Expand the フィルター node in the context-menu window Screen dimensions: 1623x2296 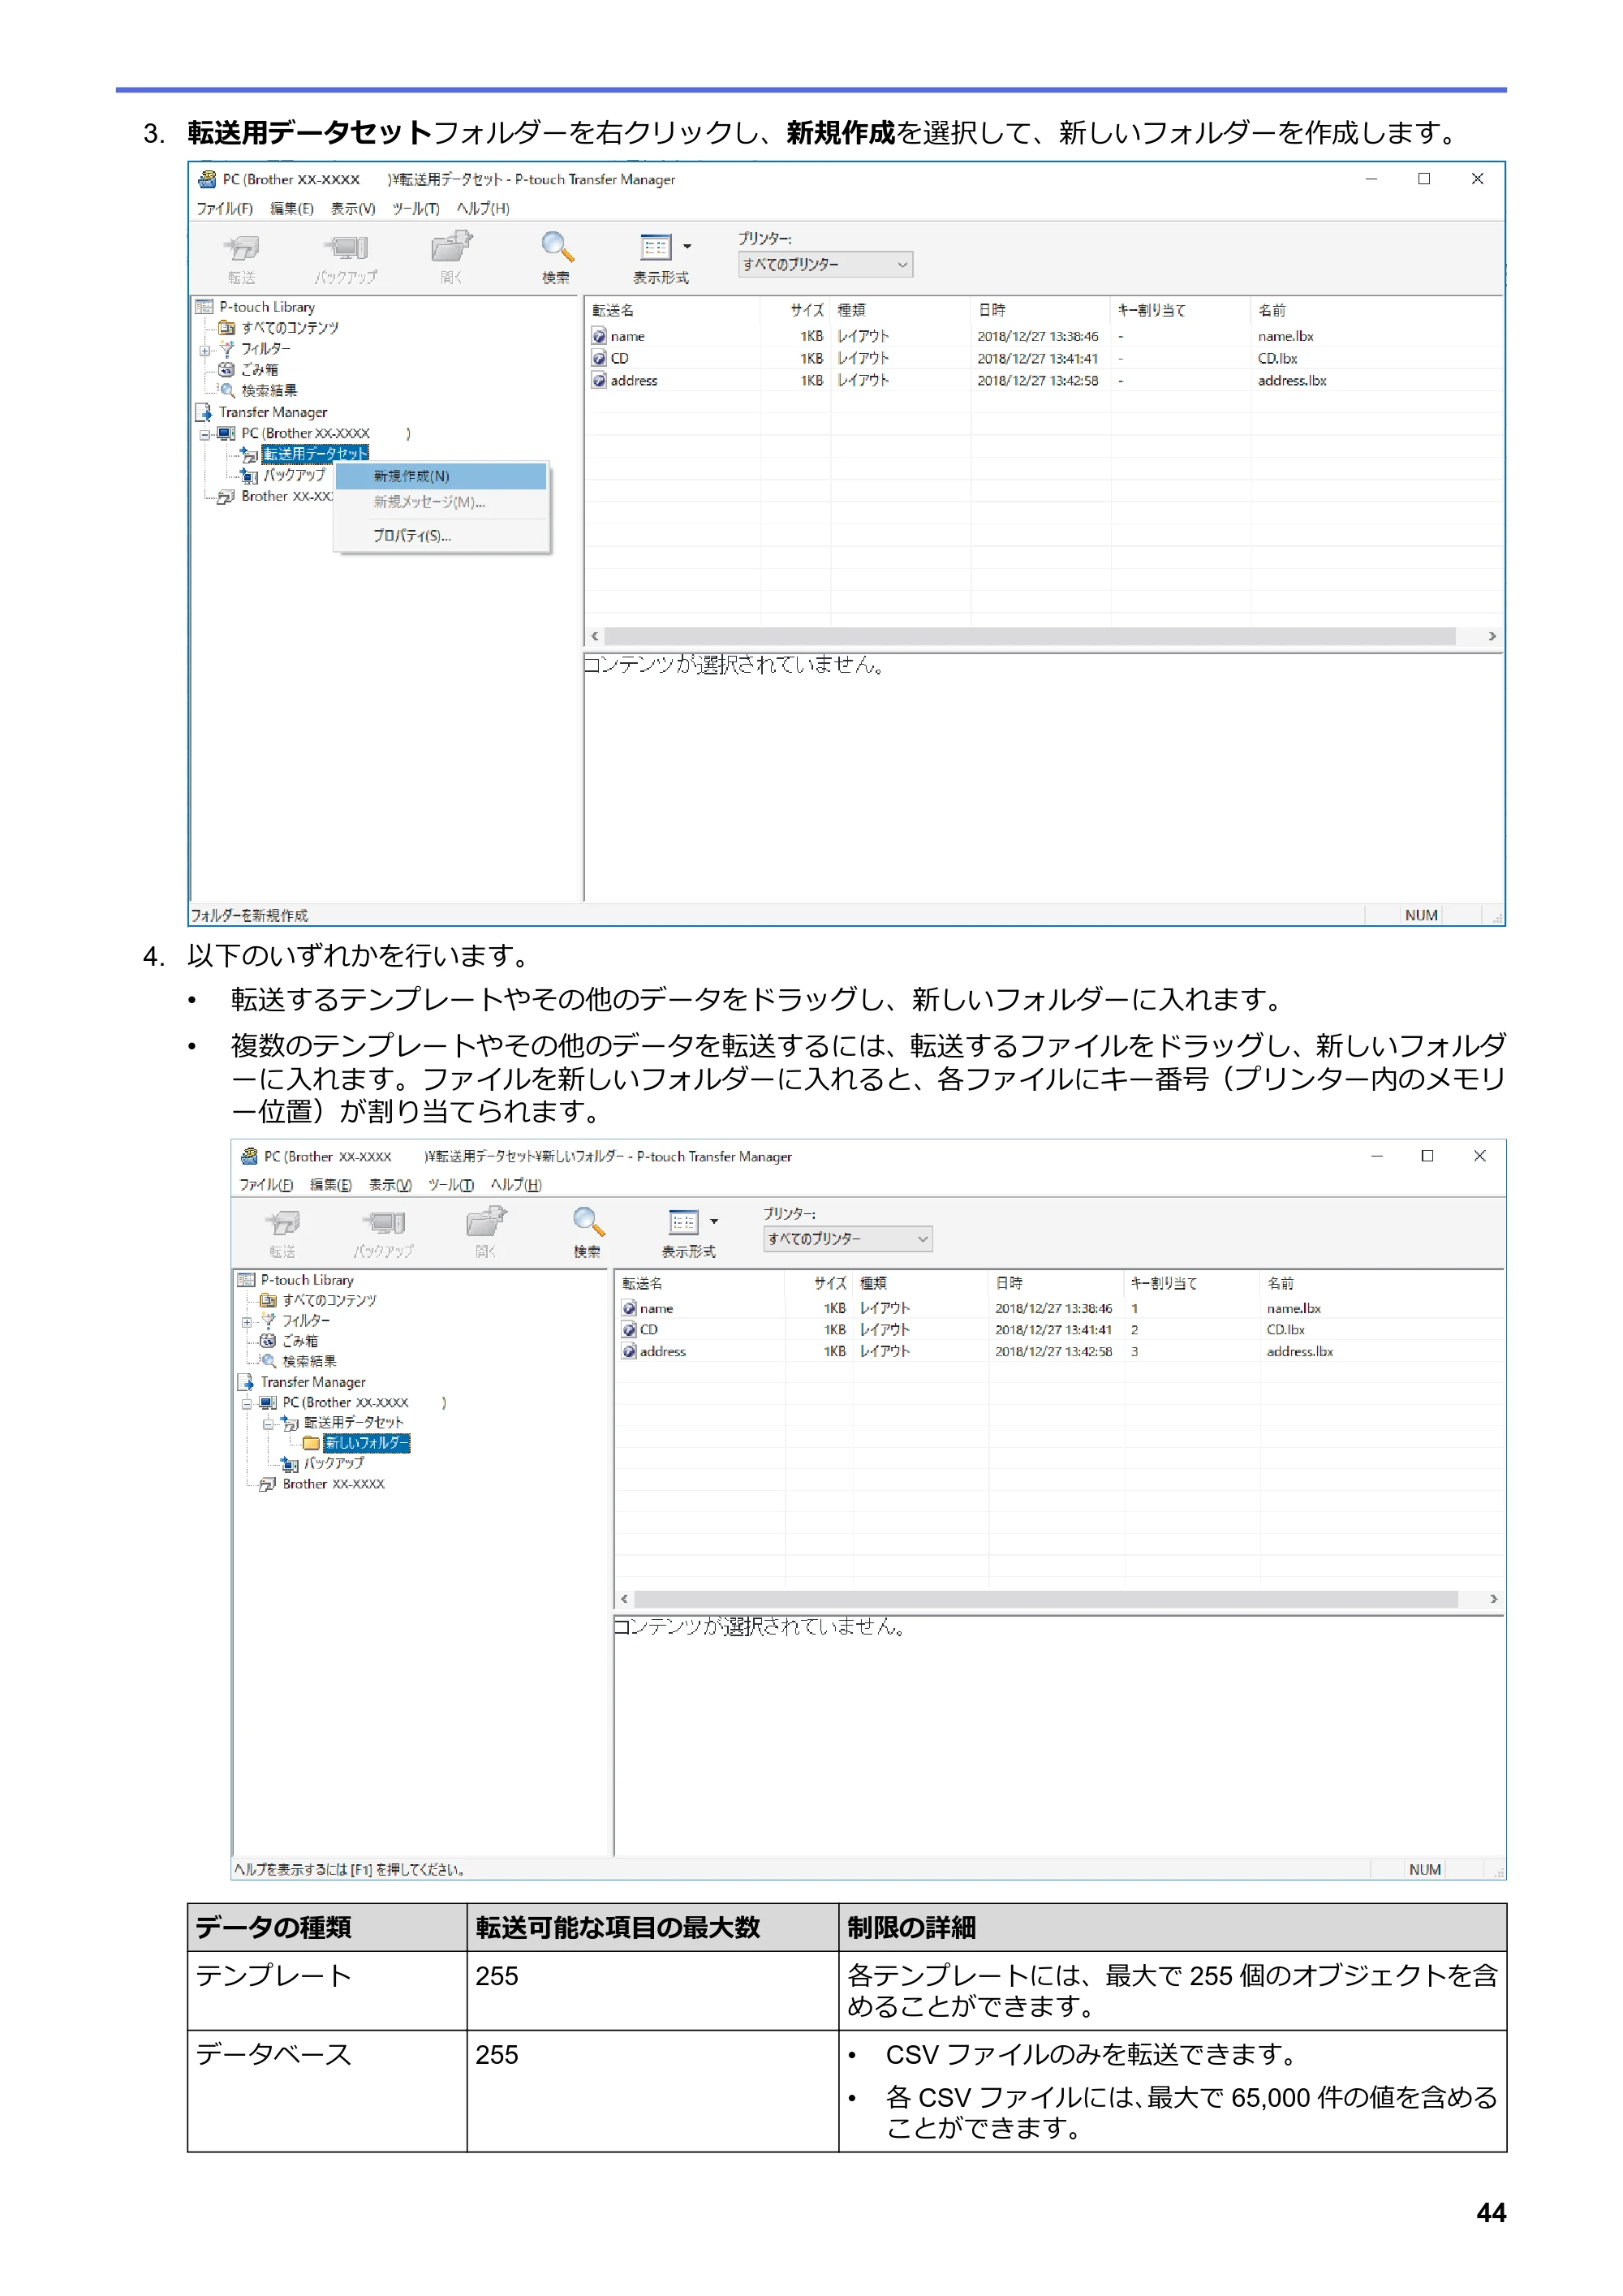204,350
